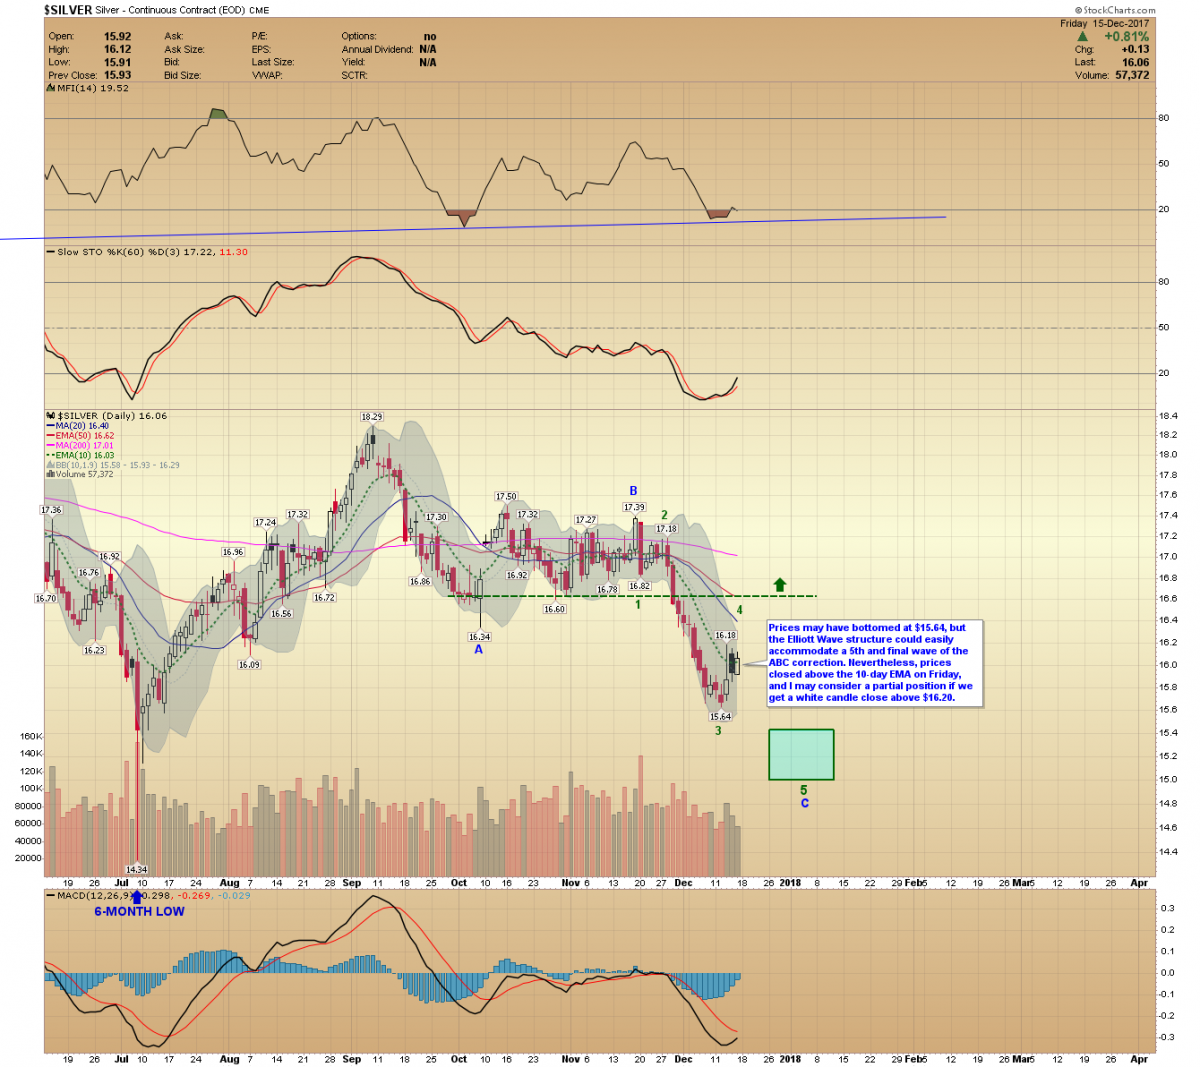
Task: Click the MA(20) legend entry
Action: (x=78, y=426)
